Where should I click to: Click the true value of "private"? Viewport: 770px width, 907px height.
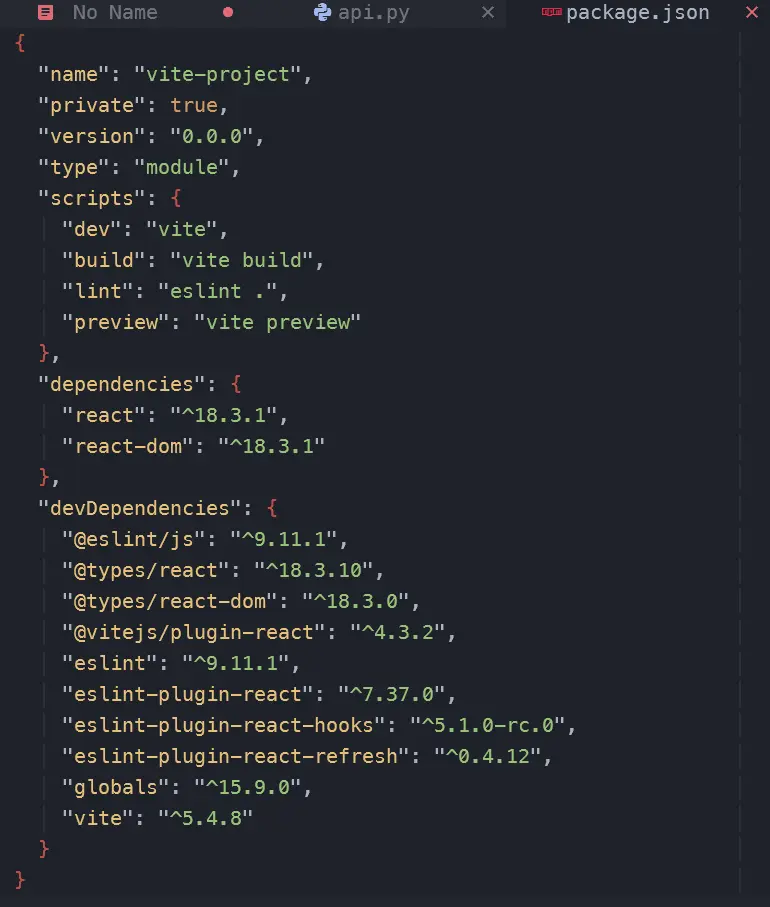[x=193, y=105]
